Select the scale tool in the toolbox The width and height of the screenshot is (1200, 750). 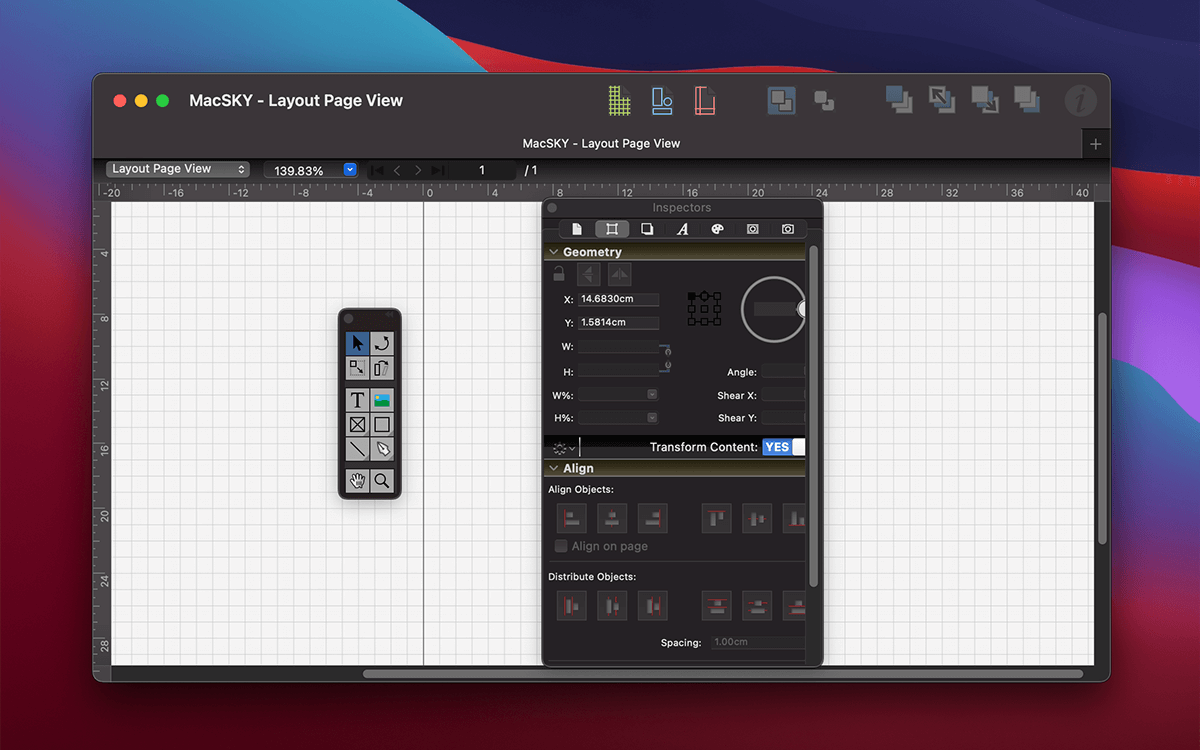(358, 368)
